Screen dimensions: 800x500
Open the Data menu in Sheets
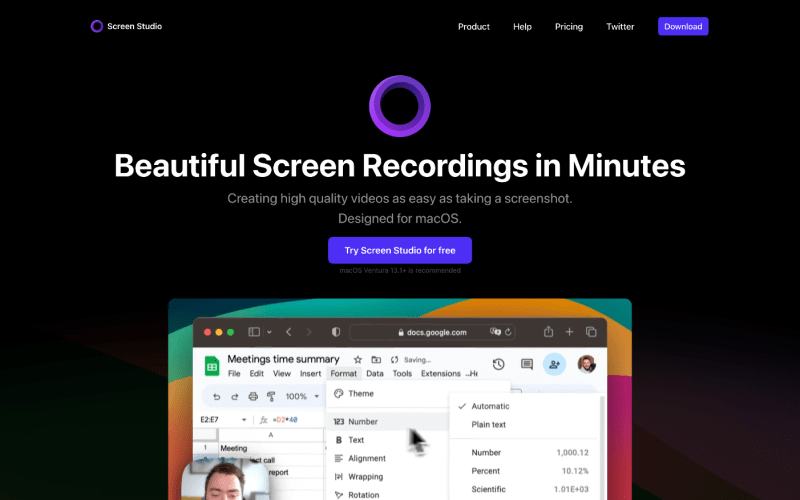[x=374, y=373]
